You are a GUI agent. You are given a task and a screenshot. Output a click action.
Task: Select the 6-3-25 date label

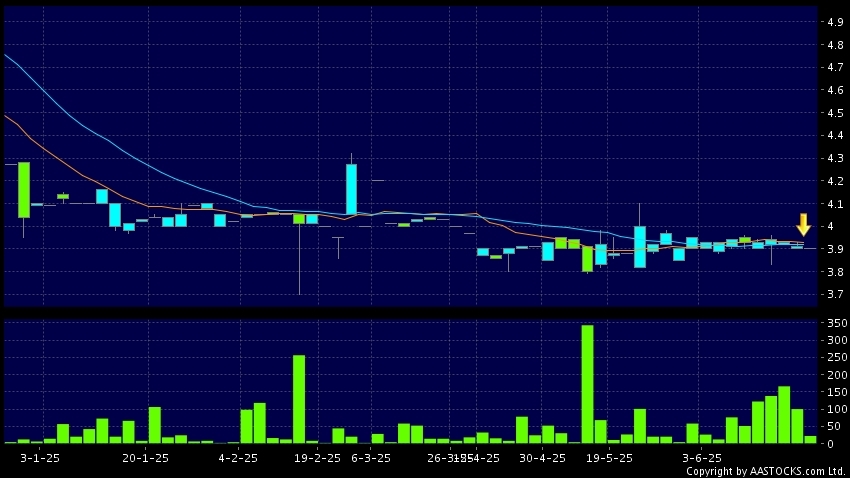pos(371,458)
